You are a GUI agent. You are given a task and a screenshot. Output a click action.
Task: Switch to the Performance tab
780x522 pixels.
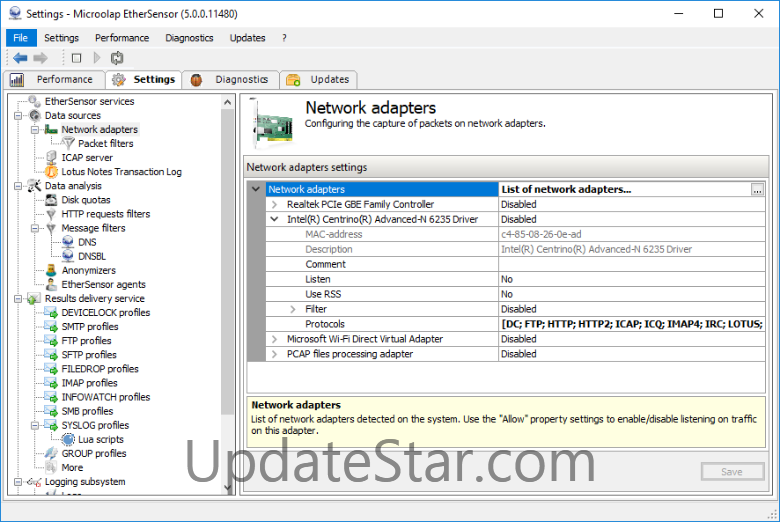pyautogui.click(x=54, y=80)
